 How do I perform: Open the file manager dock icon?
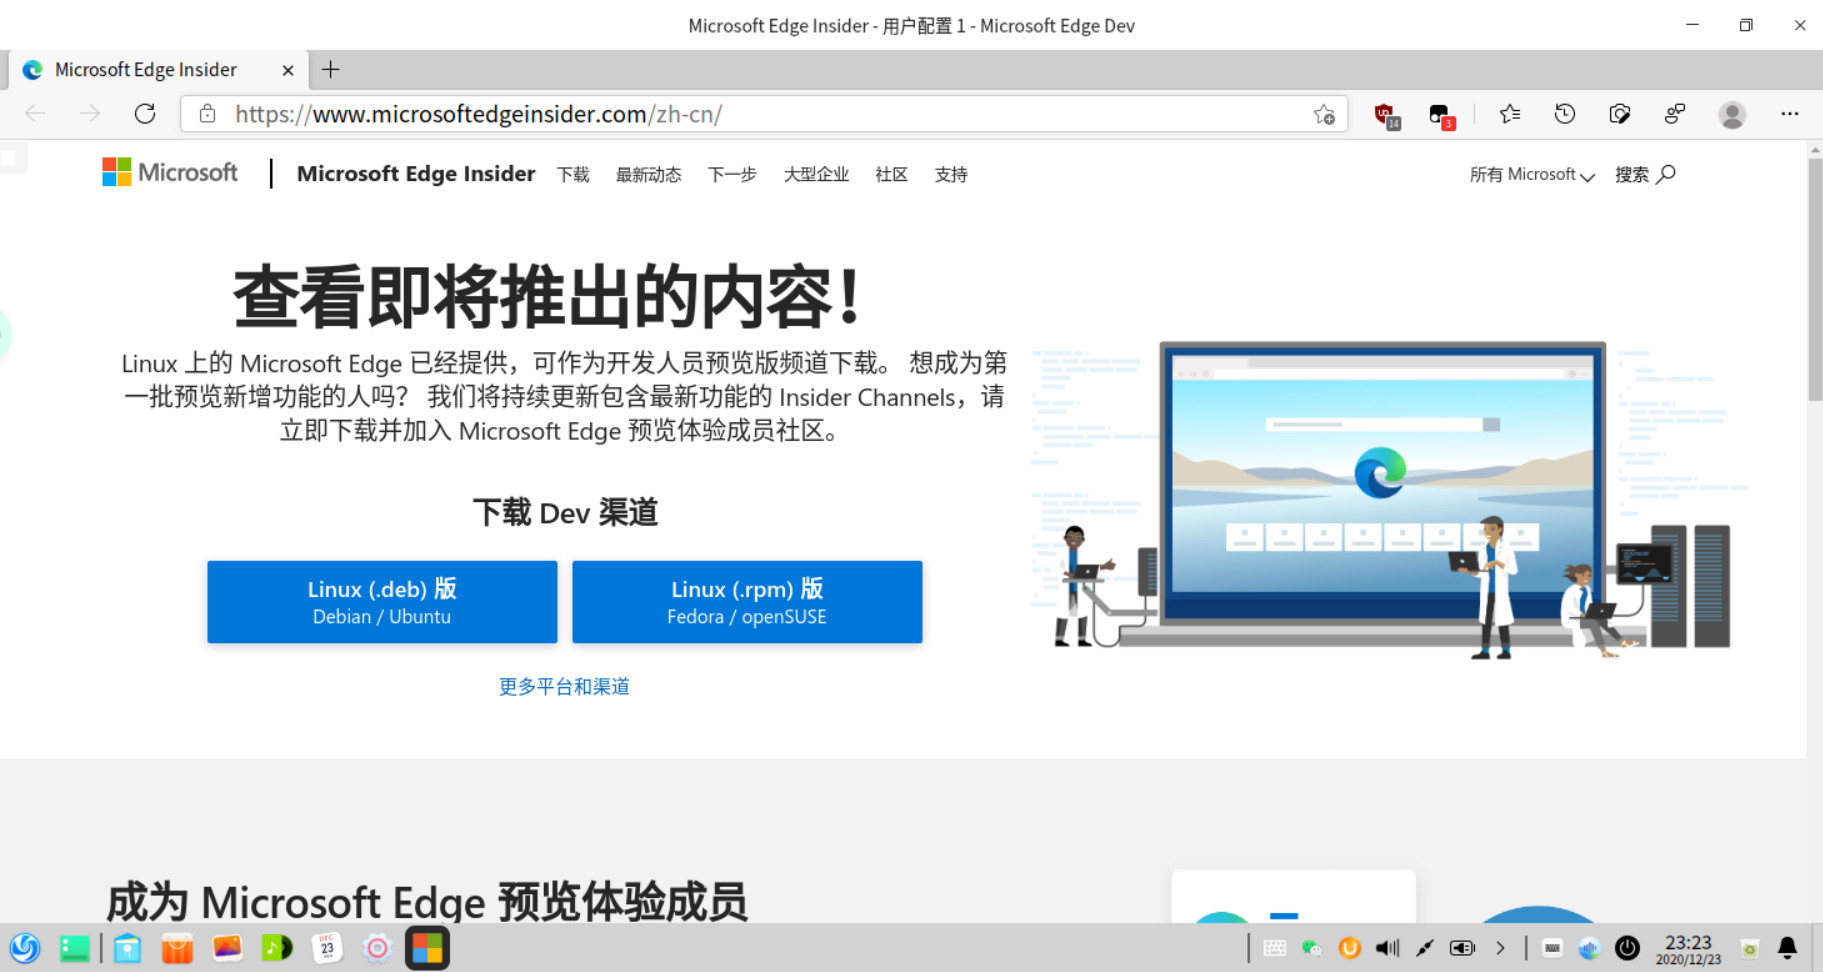pyautogui.click(x=127, y=948)
